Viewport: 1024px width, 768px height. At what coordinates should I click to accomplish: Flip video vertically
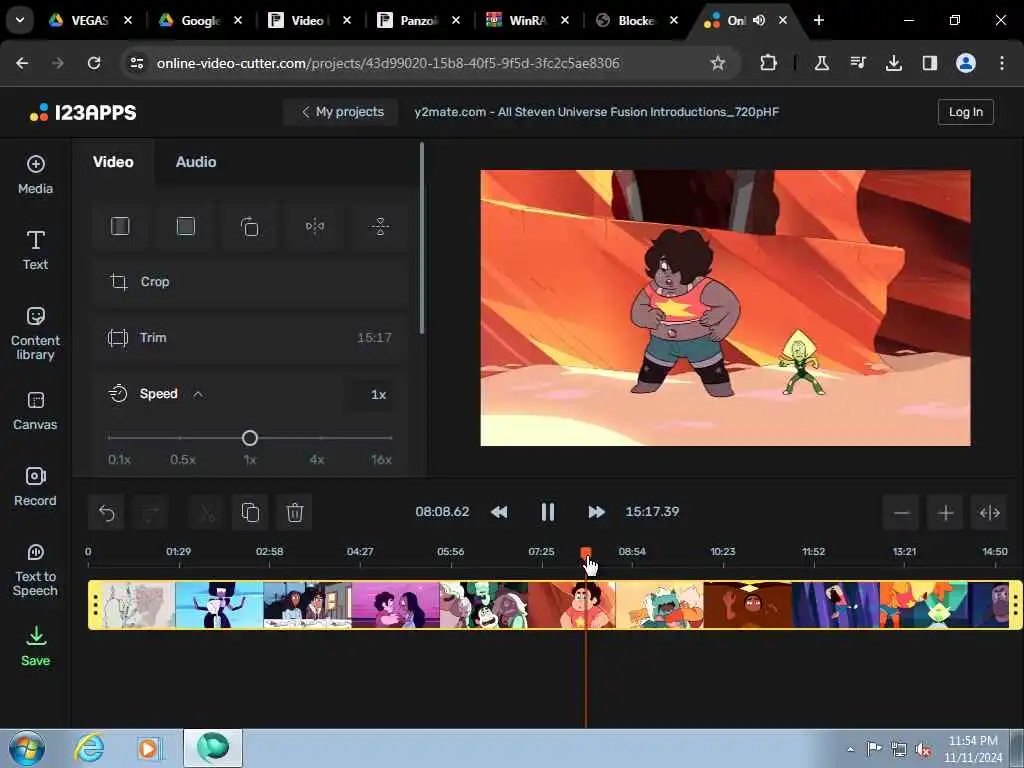click(380, 227)
